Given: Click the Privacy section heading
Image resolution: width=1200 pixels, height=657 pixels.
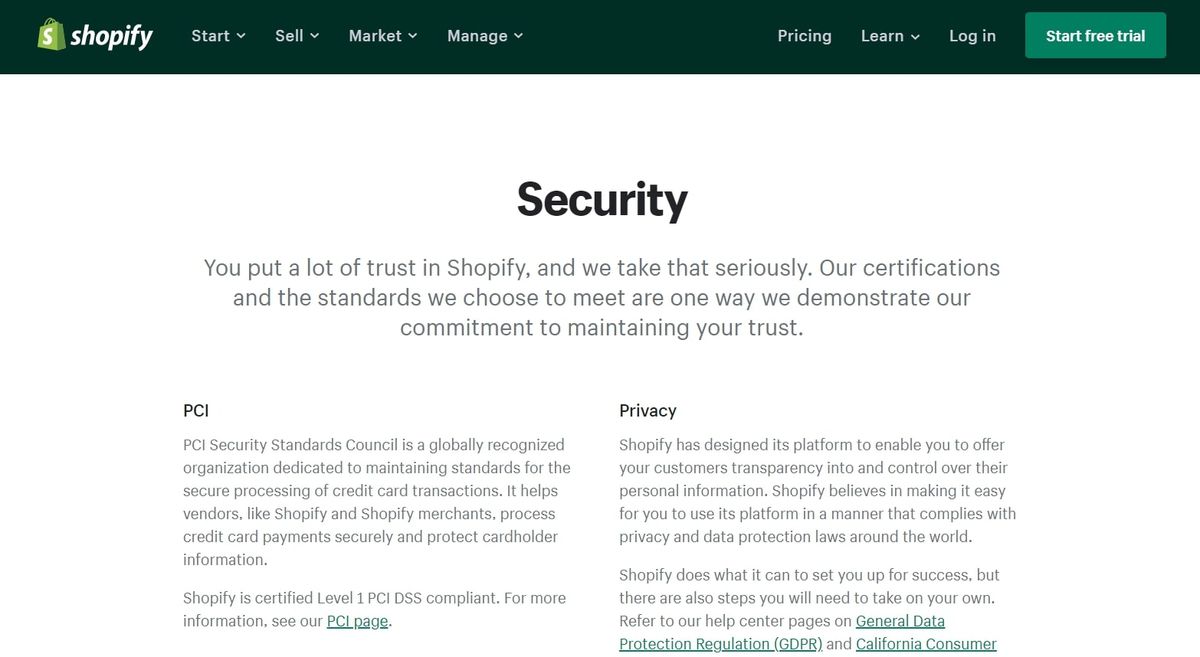Looking at the screenshot, I should click(x=648, y=411).
